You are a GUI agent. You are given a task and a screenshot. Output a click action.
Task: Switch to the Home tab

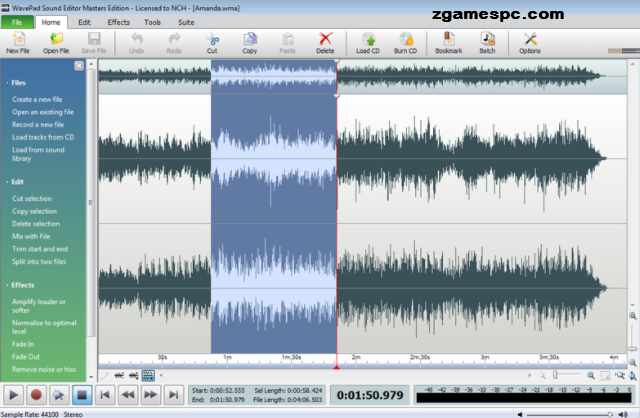(51, 22)
